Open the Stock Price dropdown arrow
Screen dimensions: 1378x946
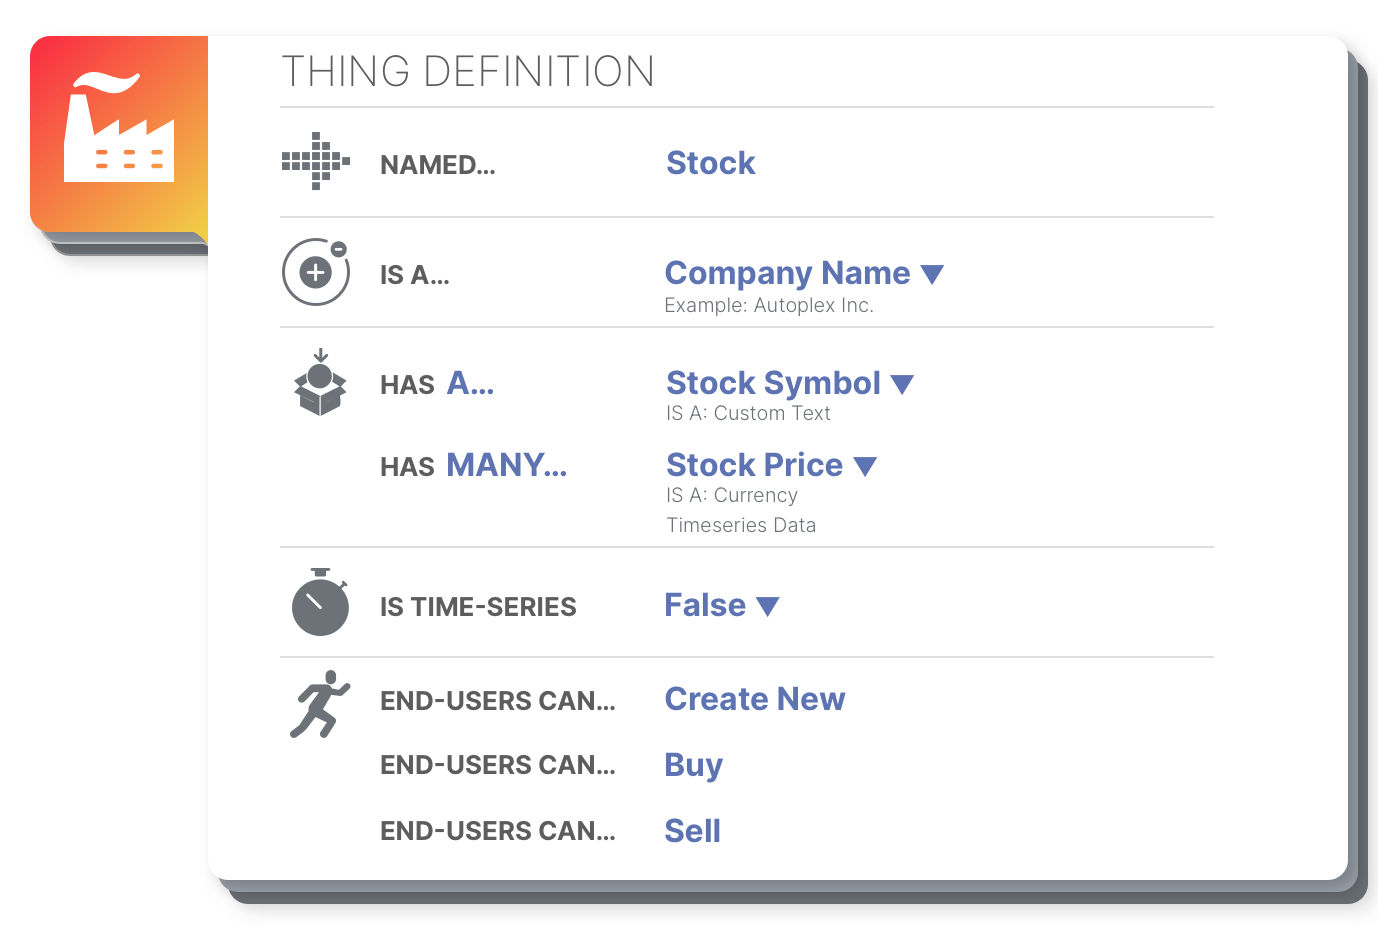click(865, 466)
